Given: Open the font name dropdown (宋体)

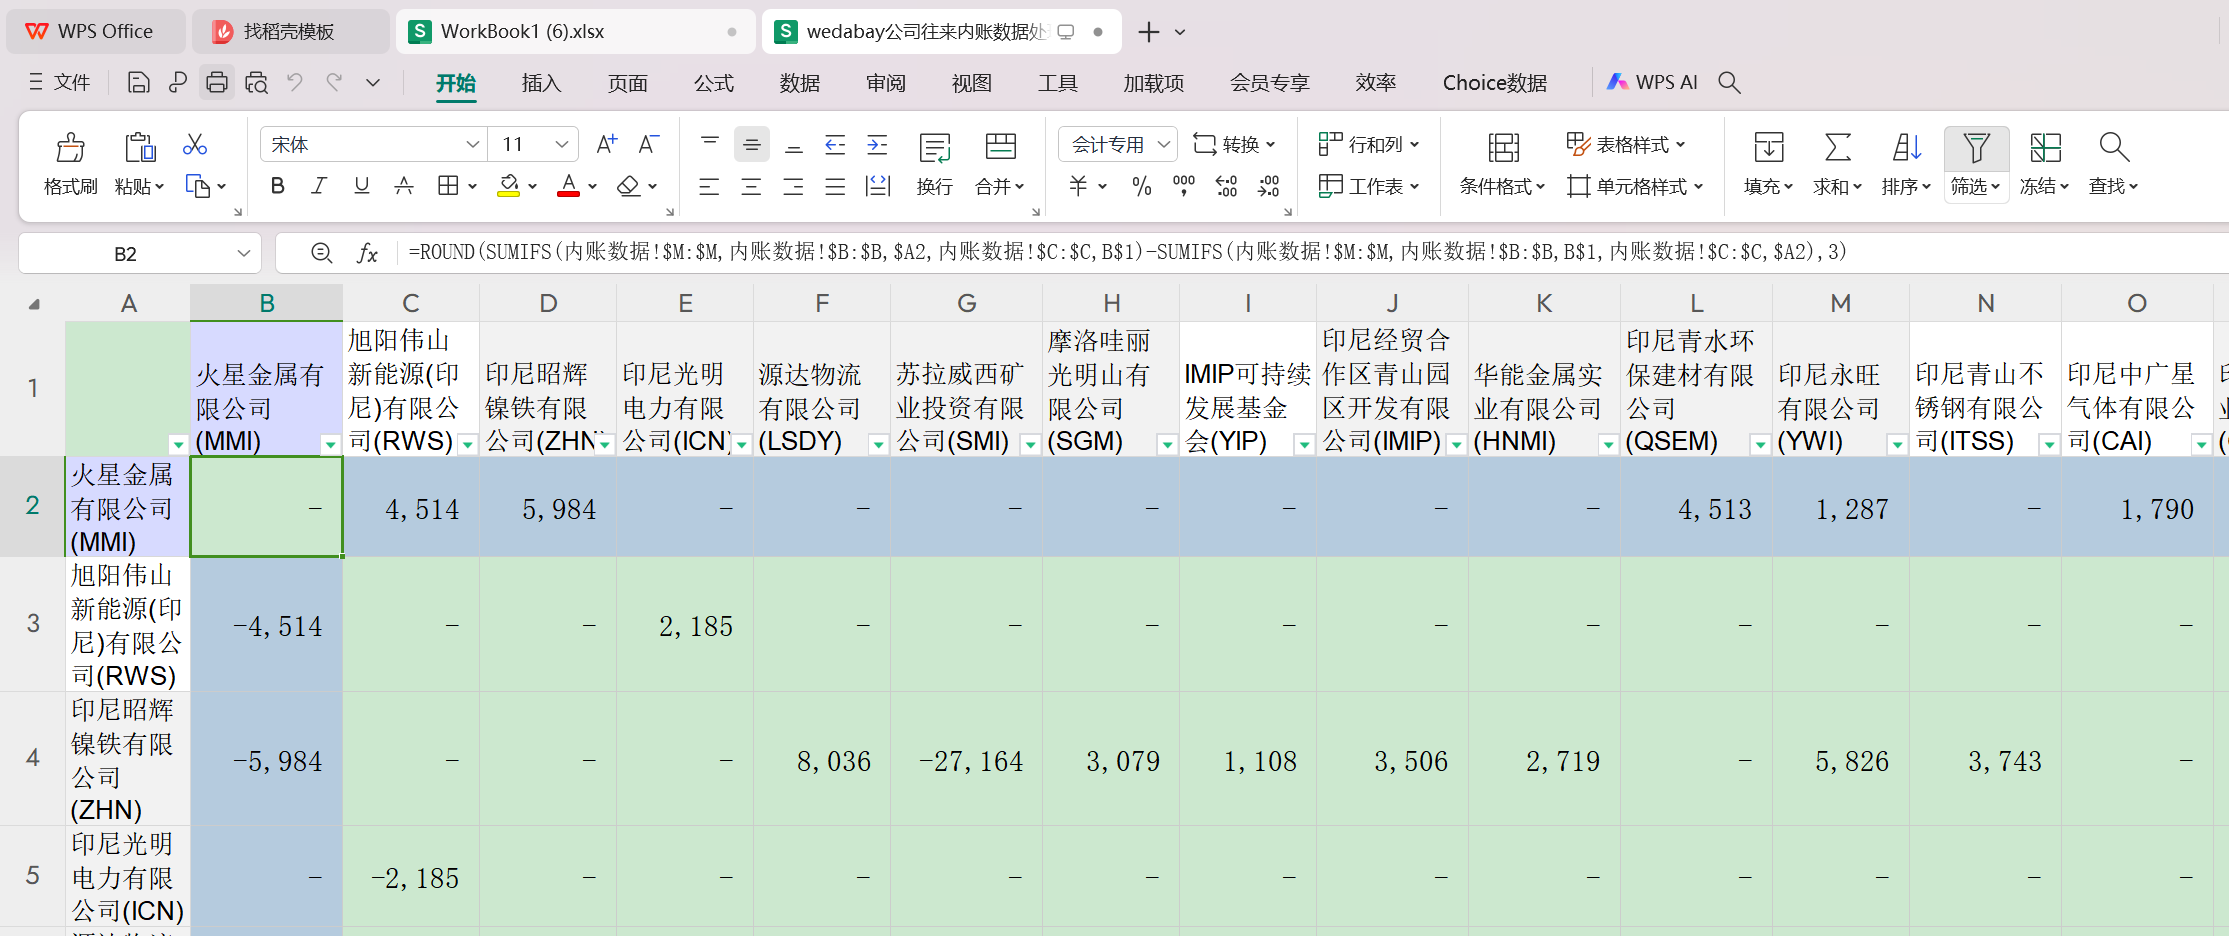Looking at the screenshot, I should pos(472,145).
